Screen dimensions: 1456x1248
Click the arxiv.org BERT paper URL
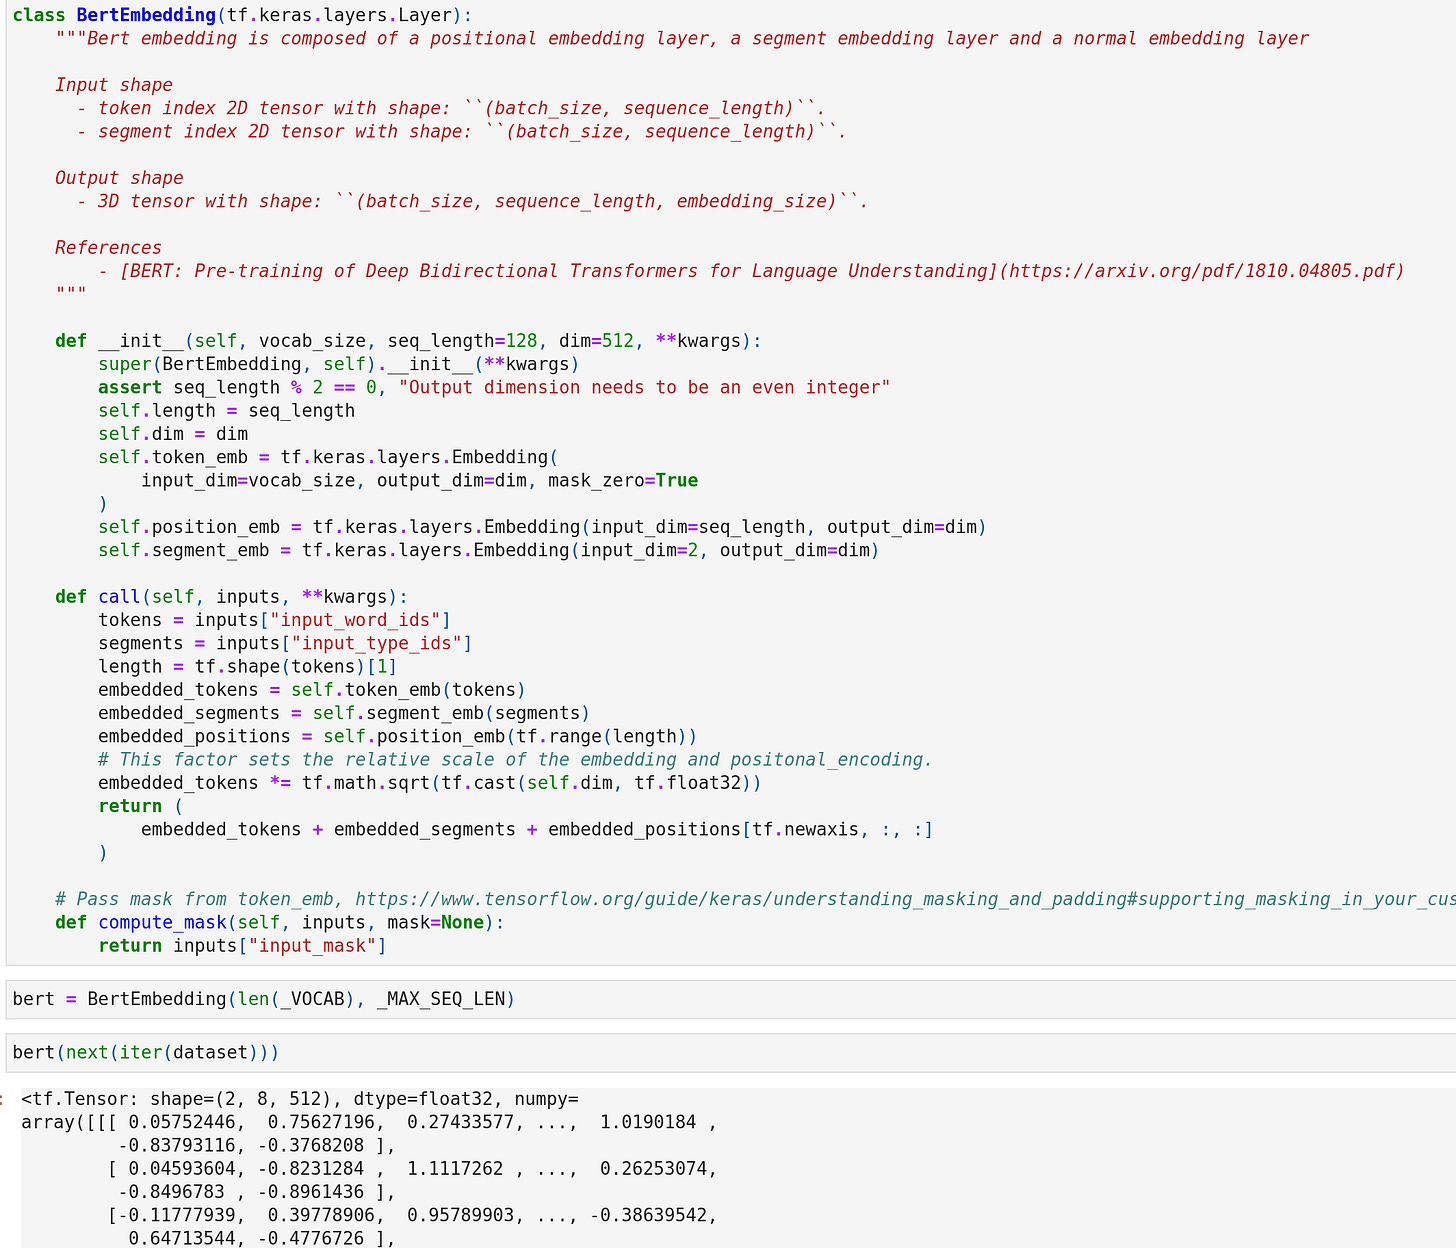pyautogui.click(x=1203, y=271)
